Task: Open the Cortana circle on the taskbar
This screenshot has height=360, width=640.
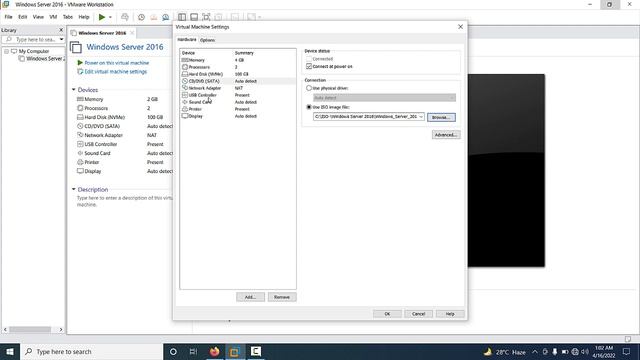Action: [173, 351]
